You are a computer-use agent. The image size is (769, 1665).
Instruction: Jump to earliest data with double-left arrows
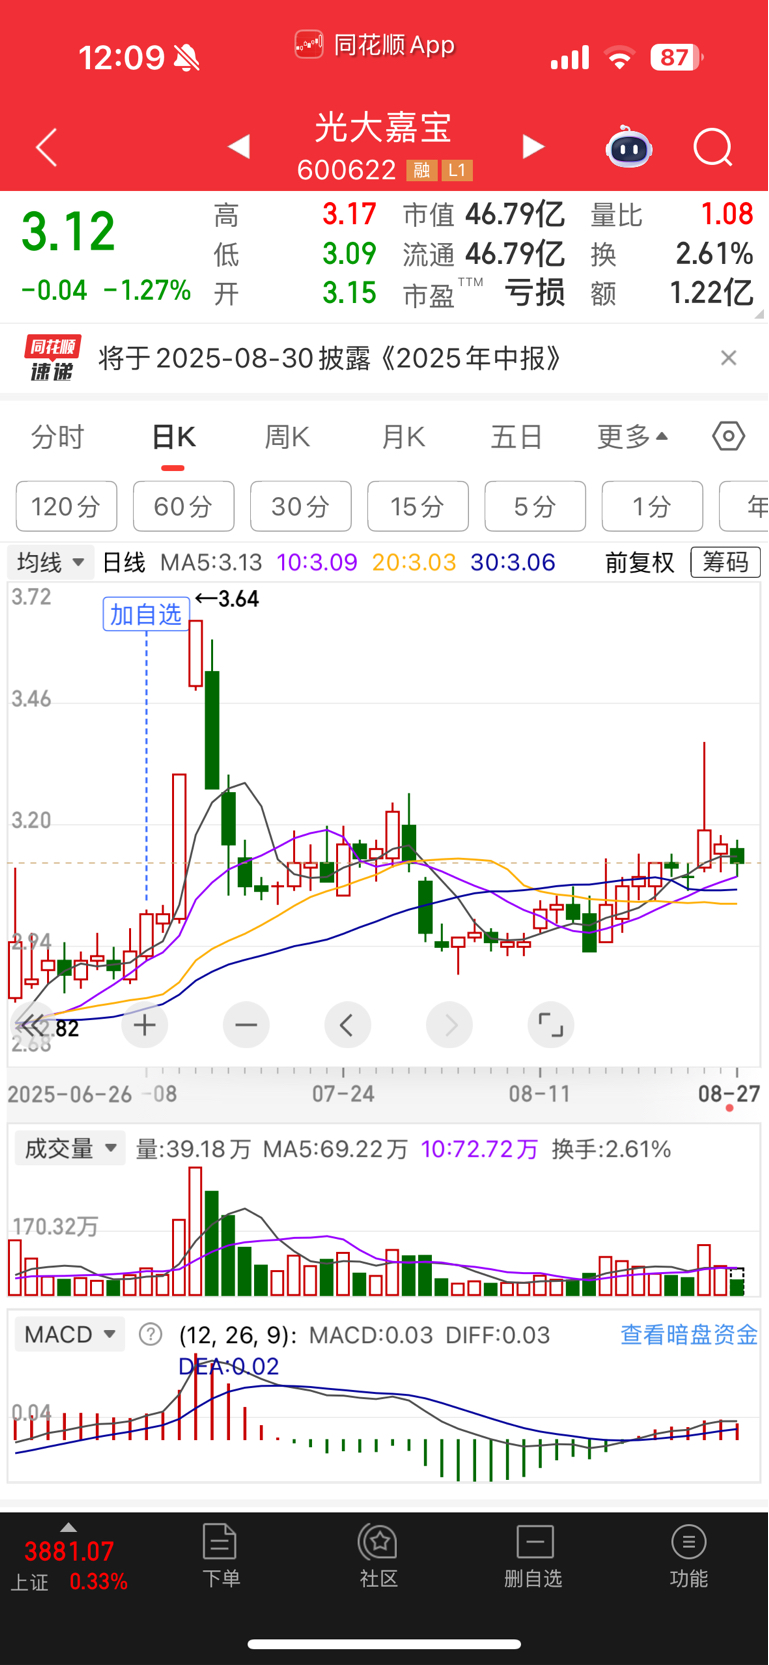[x=32, y=1025]
